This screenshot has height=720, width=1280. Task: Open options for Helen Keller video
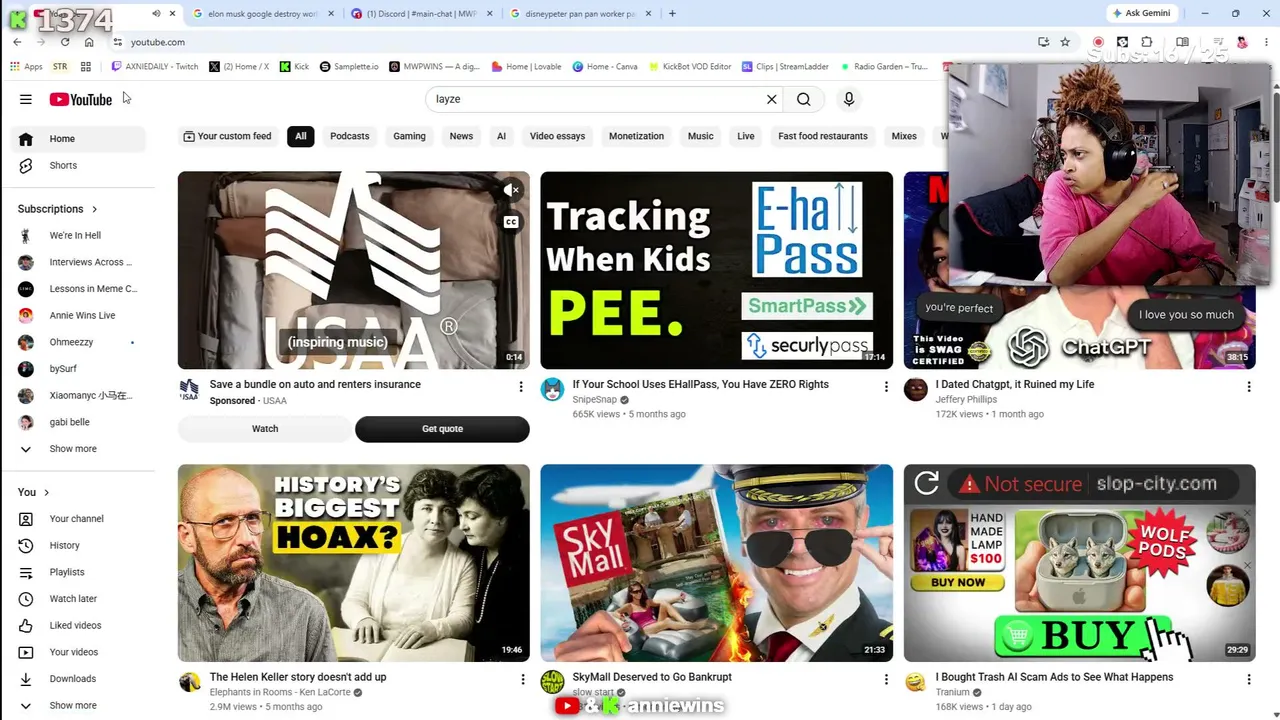click(x=522, y=679)
